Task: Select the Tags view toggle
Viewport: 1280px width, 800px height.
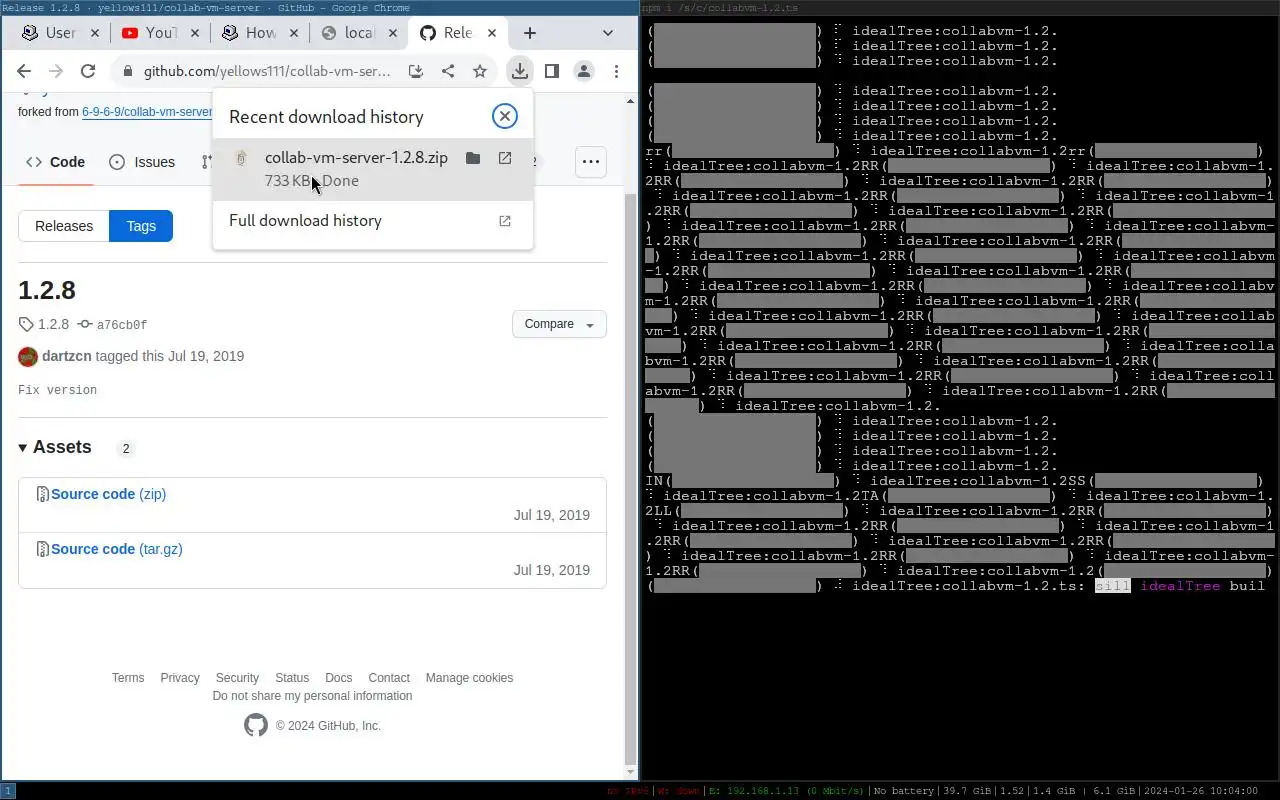Action: click(141, 226)
